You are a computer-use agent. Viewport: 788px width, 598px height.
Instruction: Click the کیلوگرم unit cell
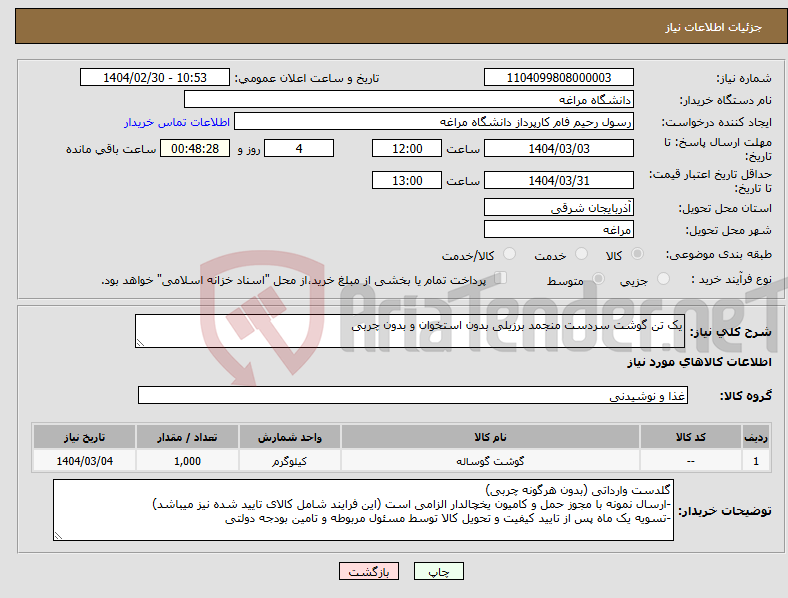[x=290, y=461]
